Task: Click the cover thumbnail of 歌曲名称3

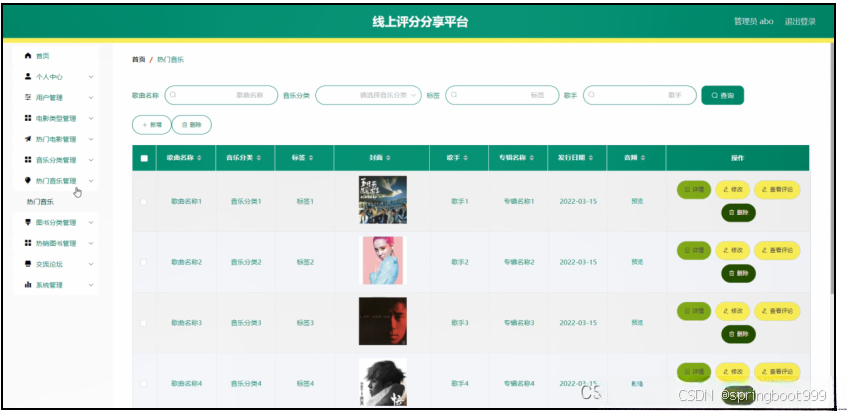Action: click(382, 321)
